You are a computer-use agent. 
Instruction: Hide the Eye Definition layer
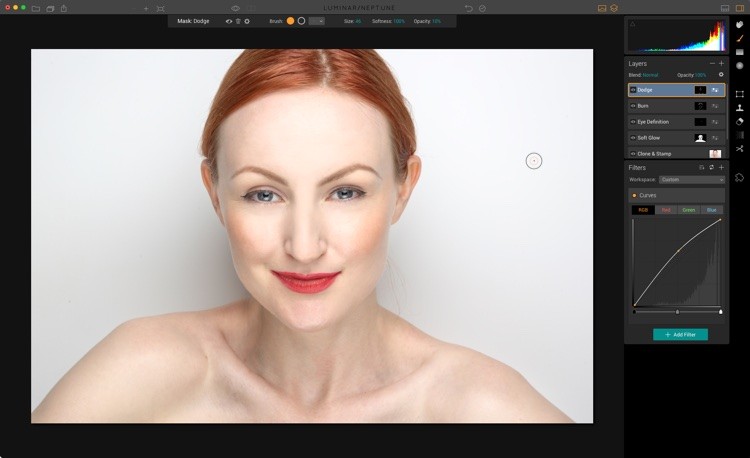(633, 122)
